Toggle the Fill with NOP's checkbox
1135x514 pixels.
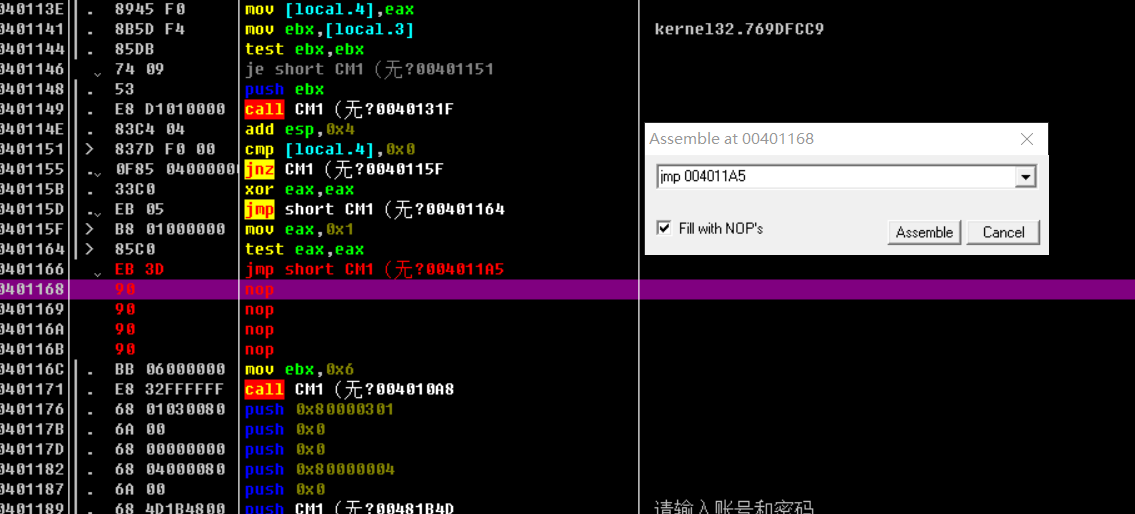pyautogui.click(x=664, y=228)
